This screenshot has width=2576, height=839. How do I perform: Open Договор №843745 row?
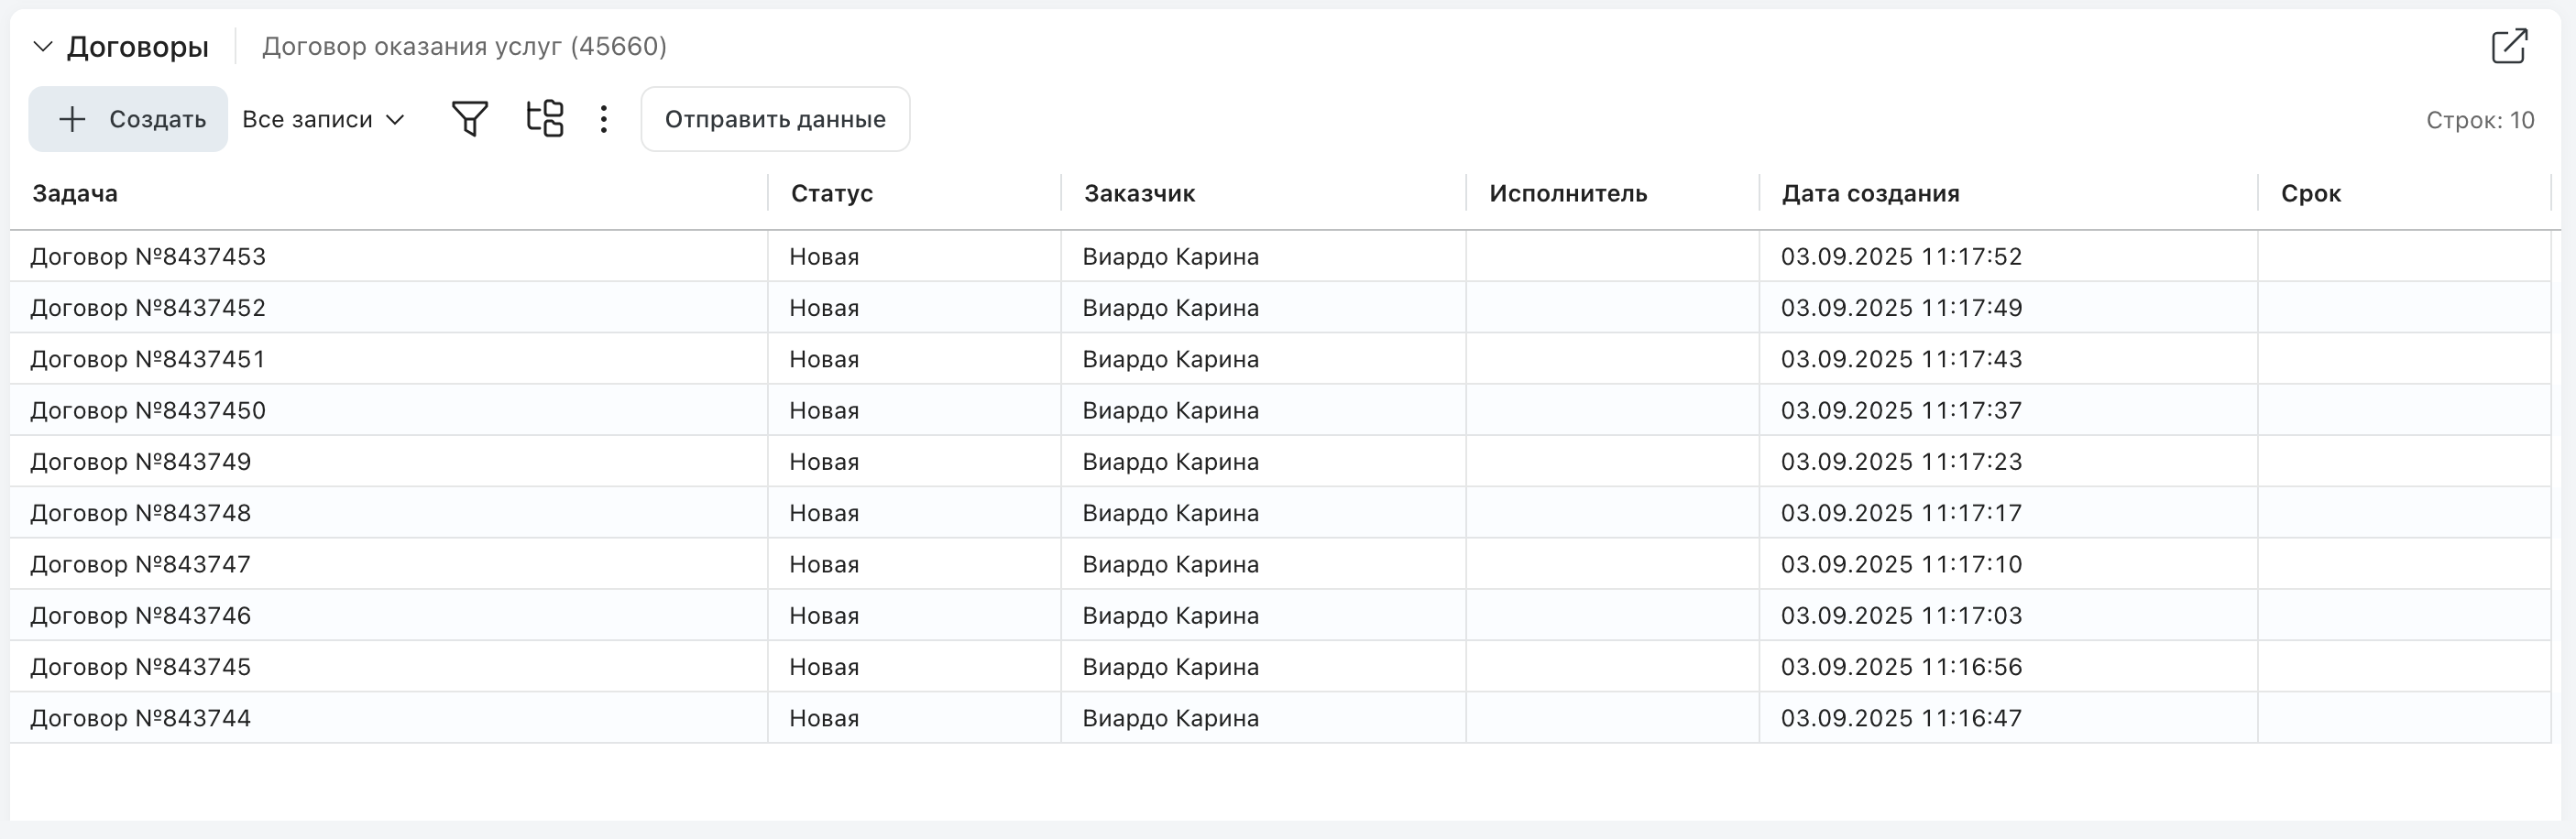[x=1280, y=667]
